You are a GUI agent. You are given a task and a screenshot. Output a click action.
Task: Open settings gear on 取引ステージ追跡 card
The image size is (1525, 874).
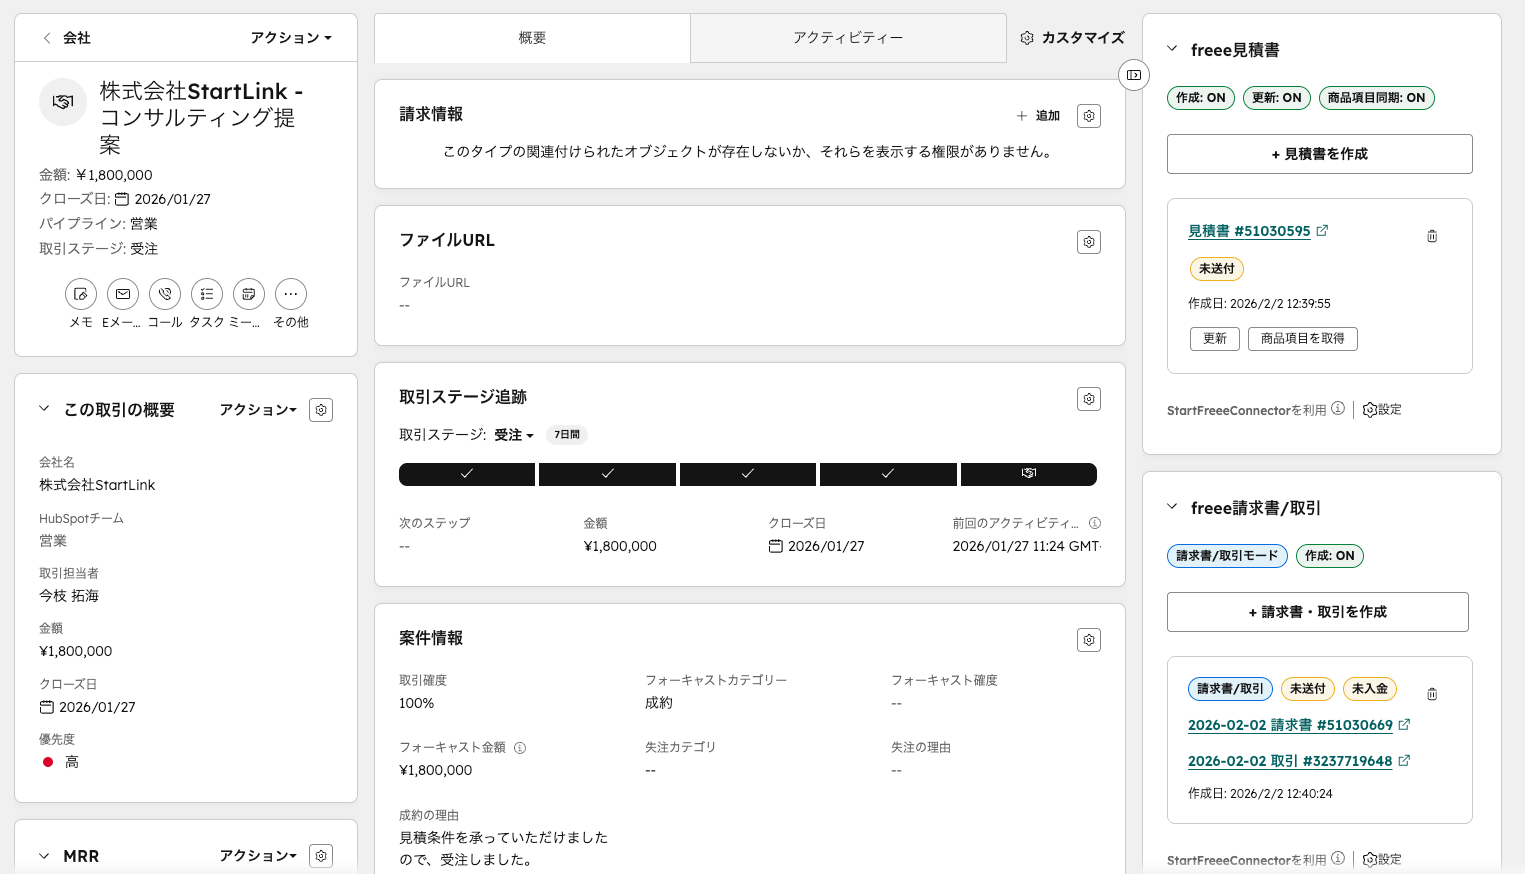click(1089, 399)
